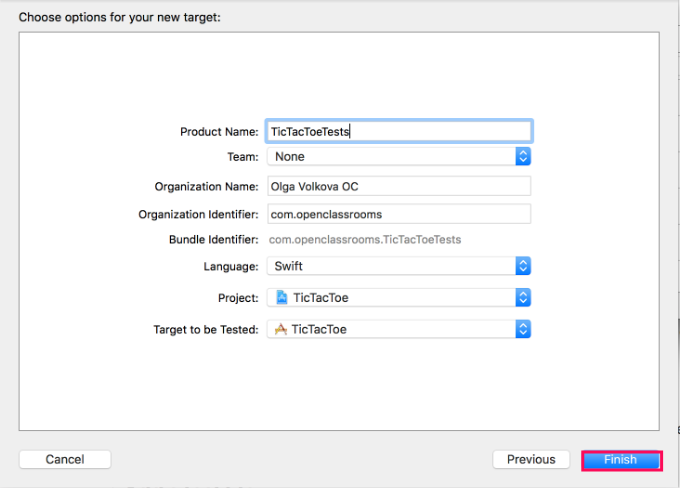Click the Bundle Identifier text value
The width and height of the screenshot is (680, 488).
tap(365, 240)
